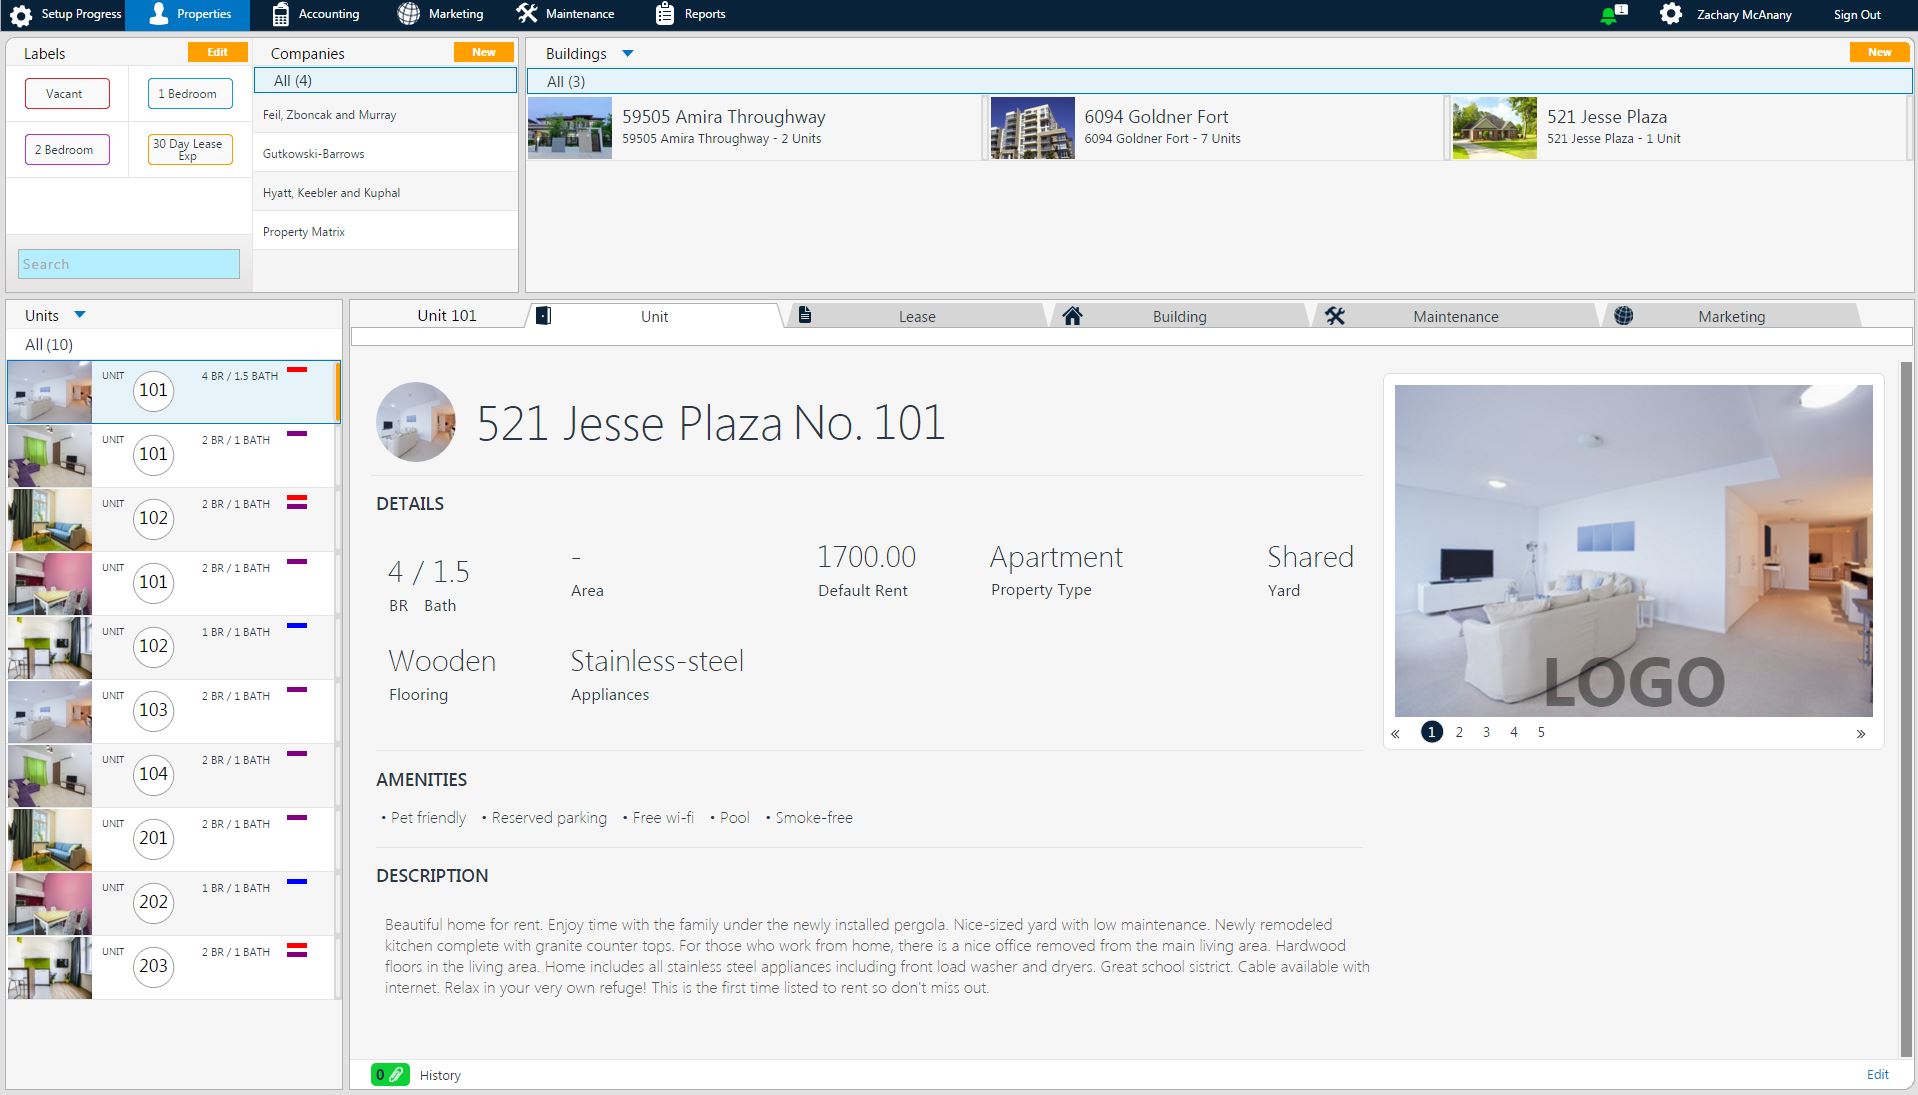
Task: Go to photo page 5
Action: 1541,732
